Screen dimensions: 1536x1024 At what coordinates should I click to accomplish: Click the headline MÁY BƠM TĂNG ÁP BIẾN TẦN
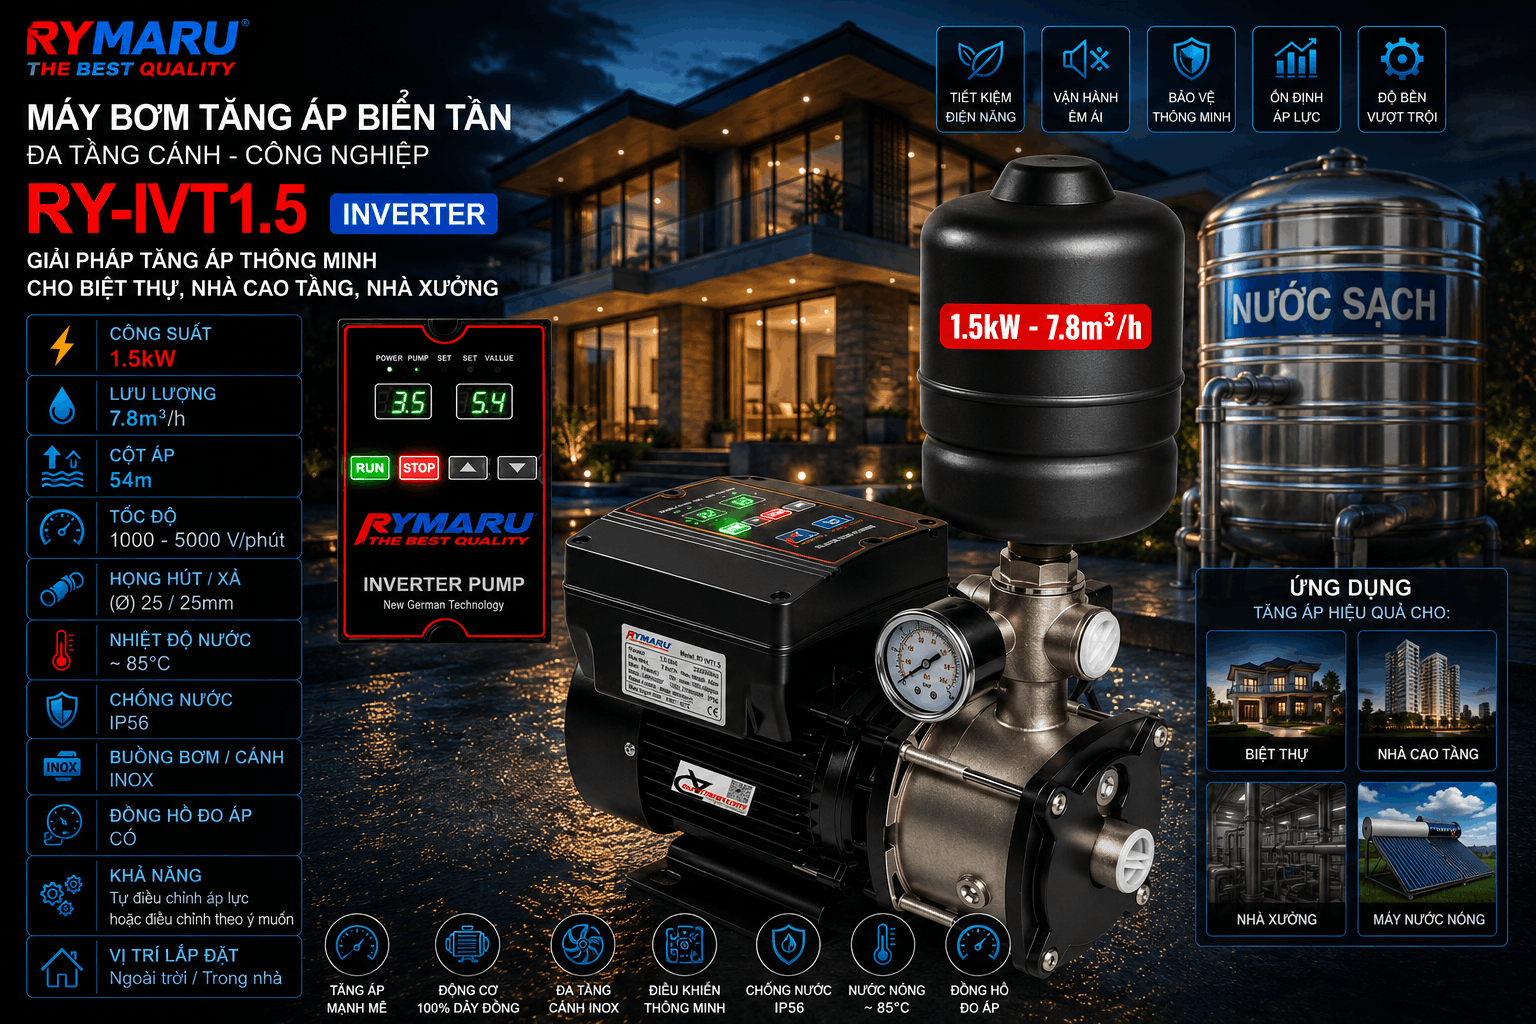coord(269,117)
